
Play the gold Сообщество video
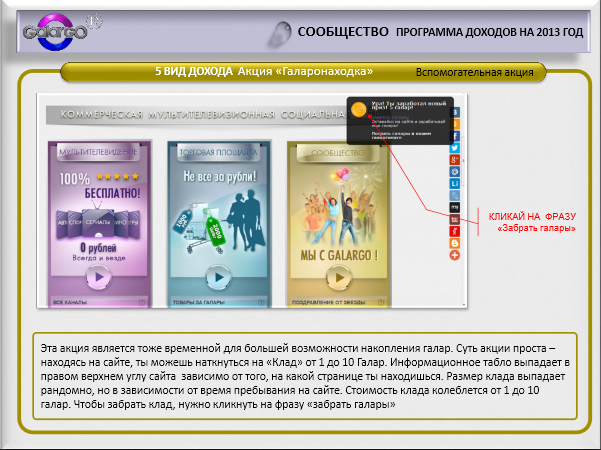(x=339, y=278)
